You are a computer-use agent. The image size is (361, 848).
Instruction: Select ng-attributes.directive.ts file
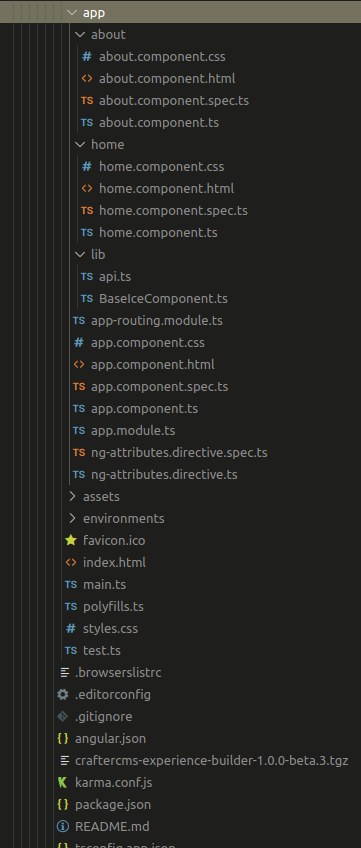[x=164, y=475]
